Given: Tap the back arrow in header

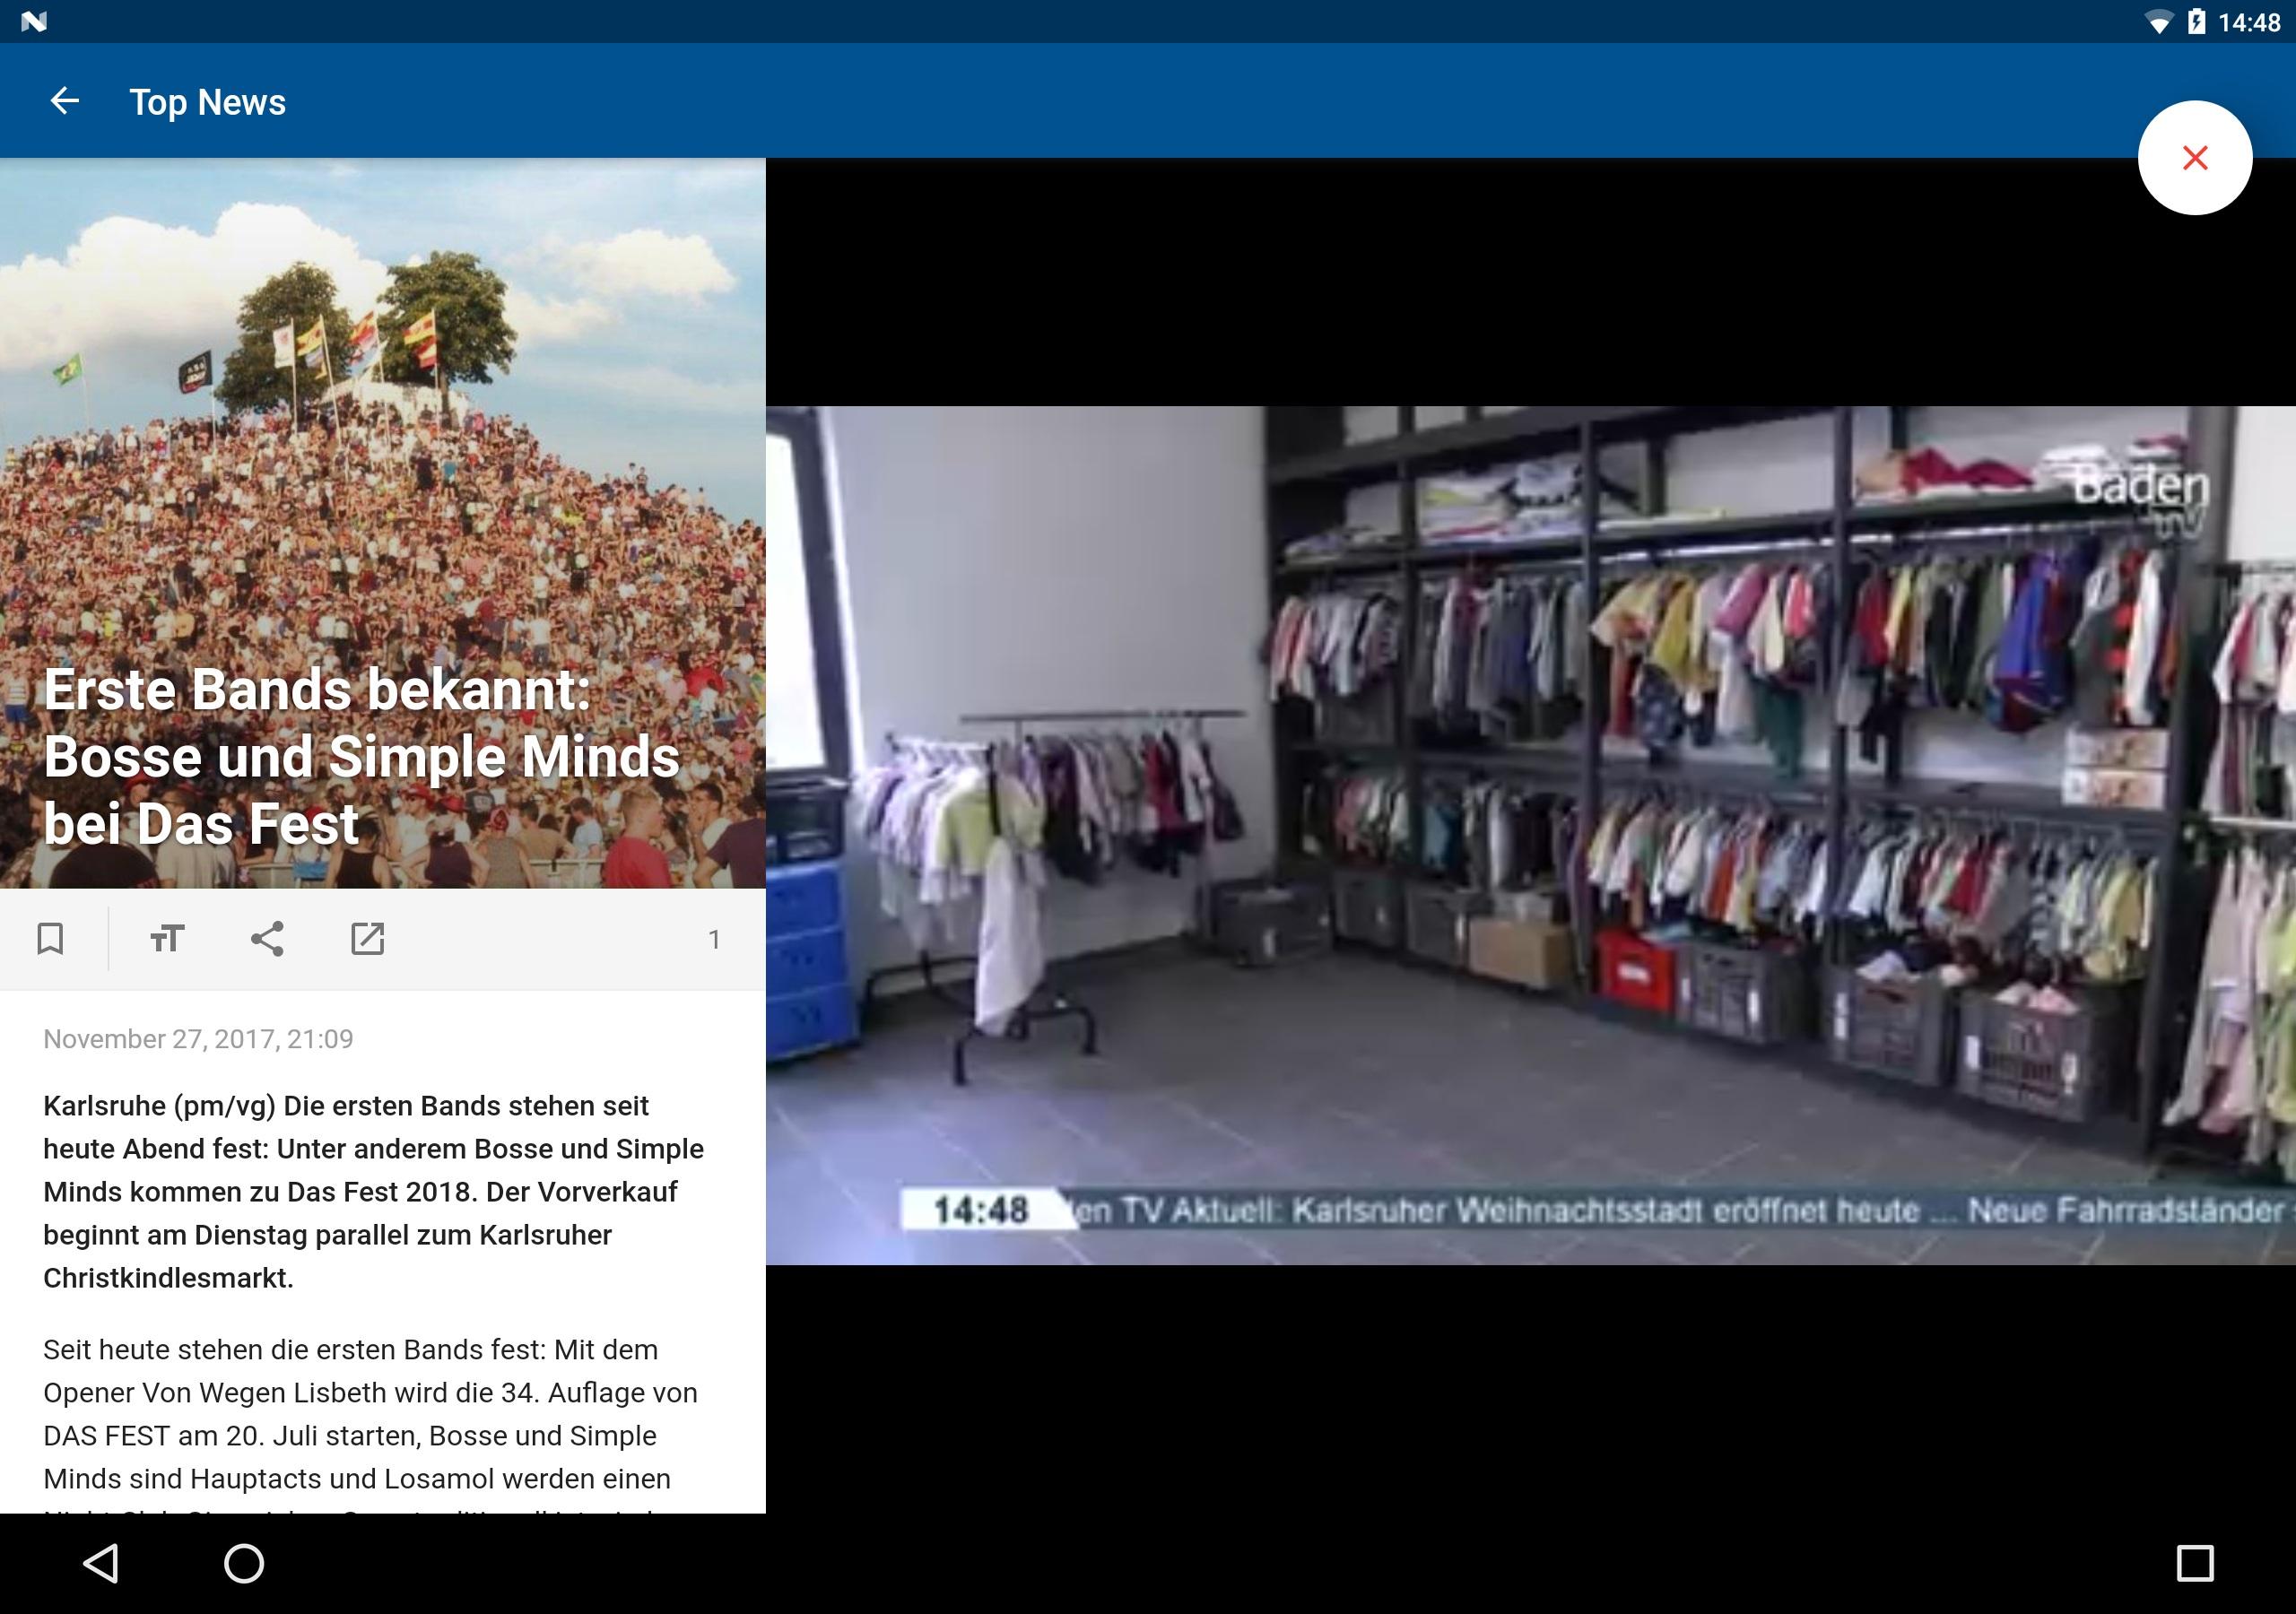Looking at the screenshot, I should [x=65, y=101].
